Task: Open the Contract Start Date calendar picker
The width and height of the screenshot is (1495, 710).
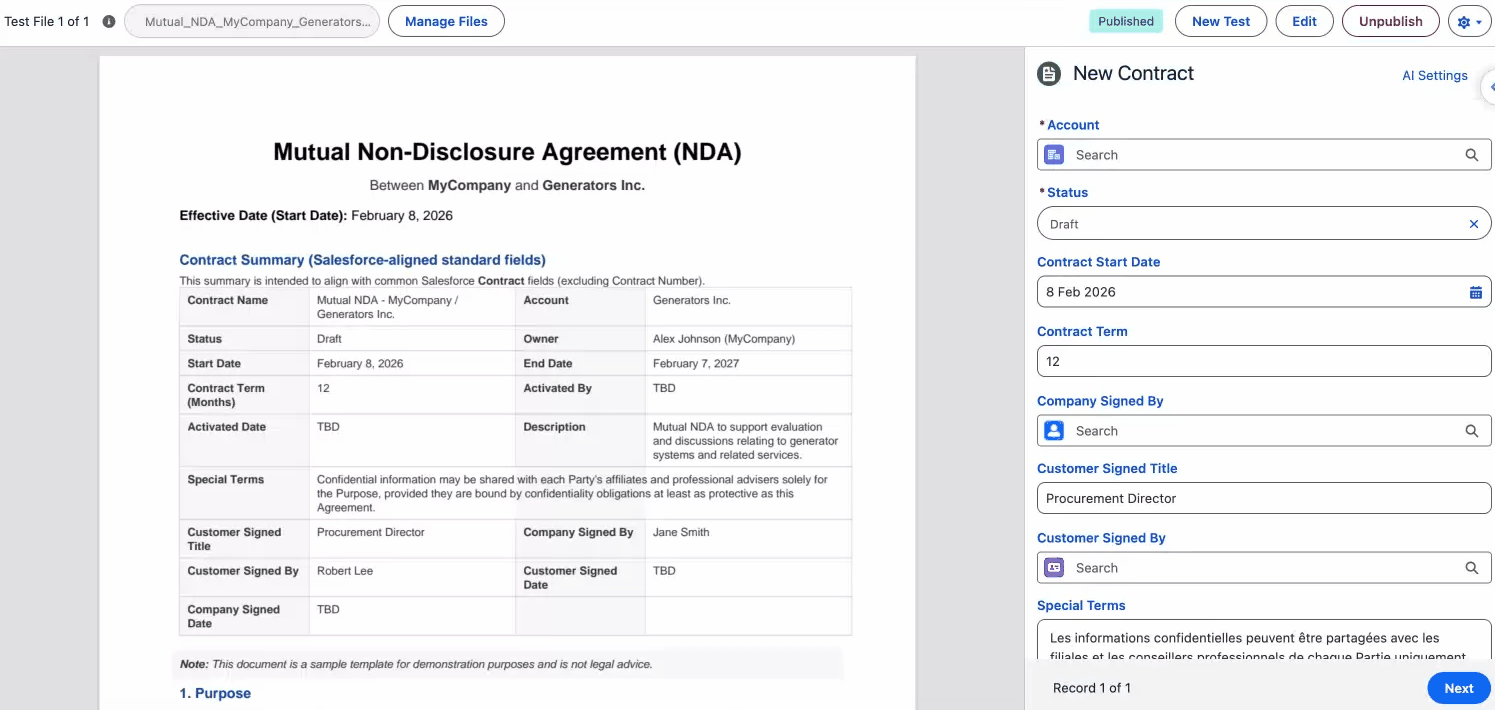Action: pos(1475,292)
